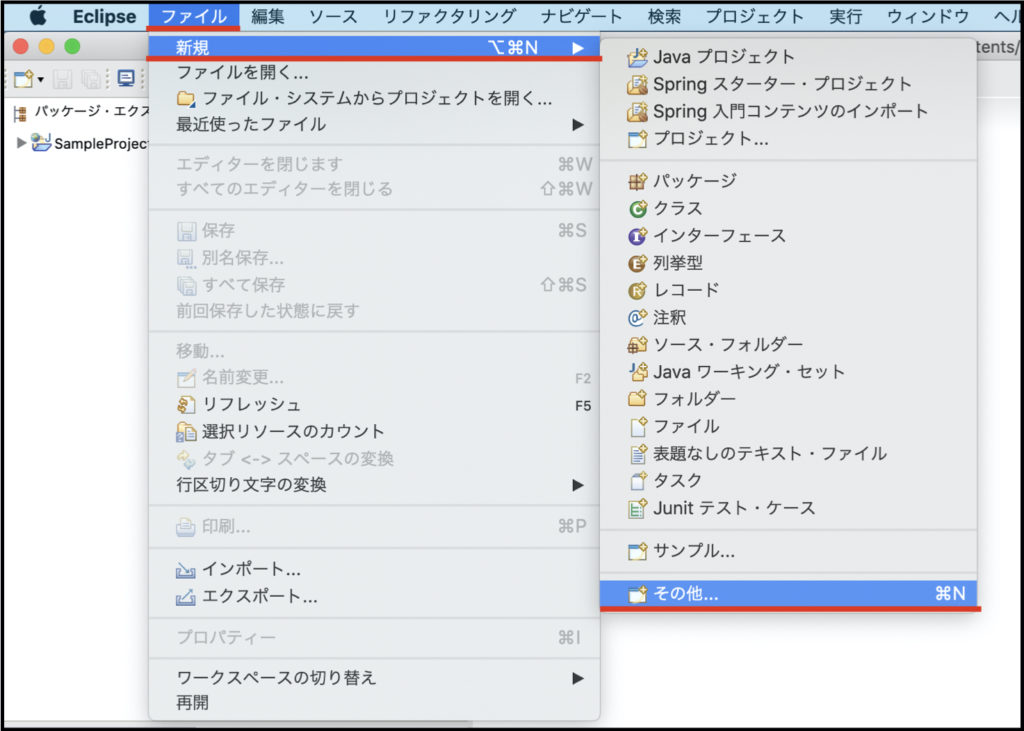Expand the 最近使ったファイル submenu
Viewport: 1024px width, 731px height.
point(374,124)
